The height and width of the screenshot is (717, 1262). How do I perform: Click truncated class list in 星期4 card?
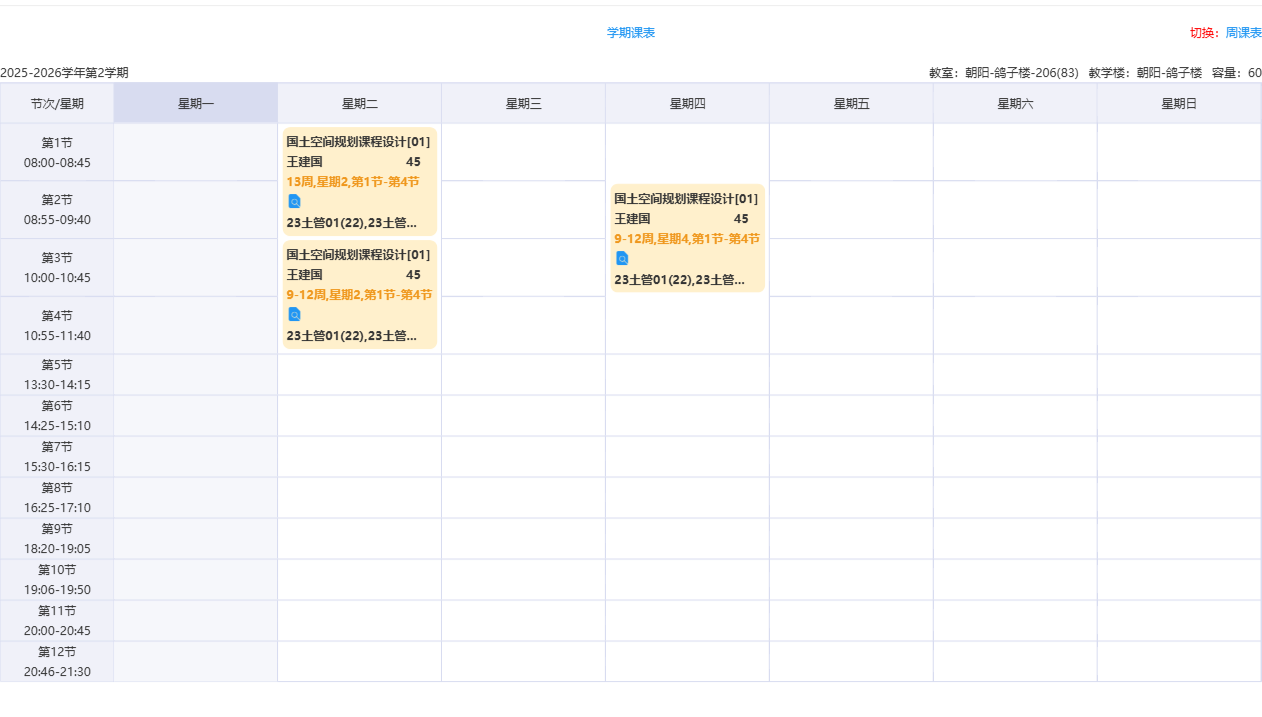pyautogui.click(x=679, y=280)
